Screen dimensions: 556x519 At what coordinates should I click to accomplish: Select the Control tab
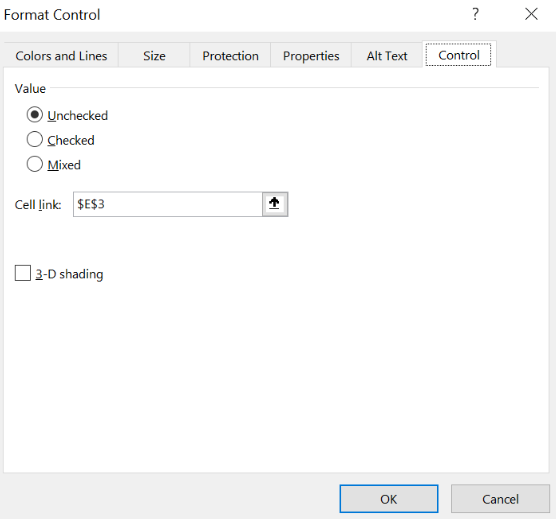(459, 55)
